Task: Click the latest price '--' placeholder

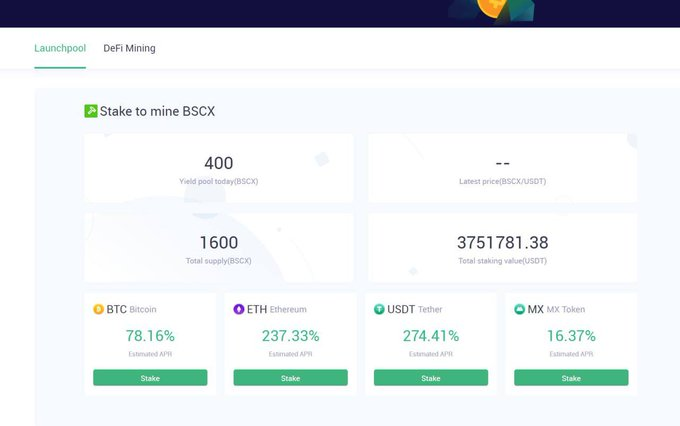Action: point(503,164)
